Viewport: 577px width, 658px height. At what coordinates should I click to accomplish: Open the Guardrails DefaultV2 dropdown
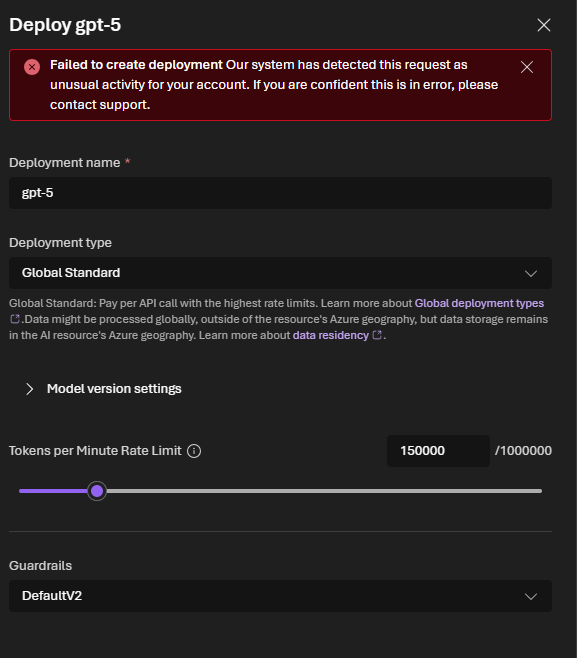(280, 596)
